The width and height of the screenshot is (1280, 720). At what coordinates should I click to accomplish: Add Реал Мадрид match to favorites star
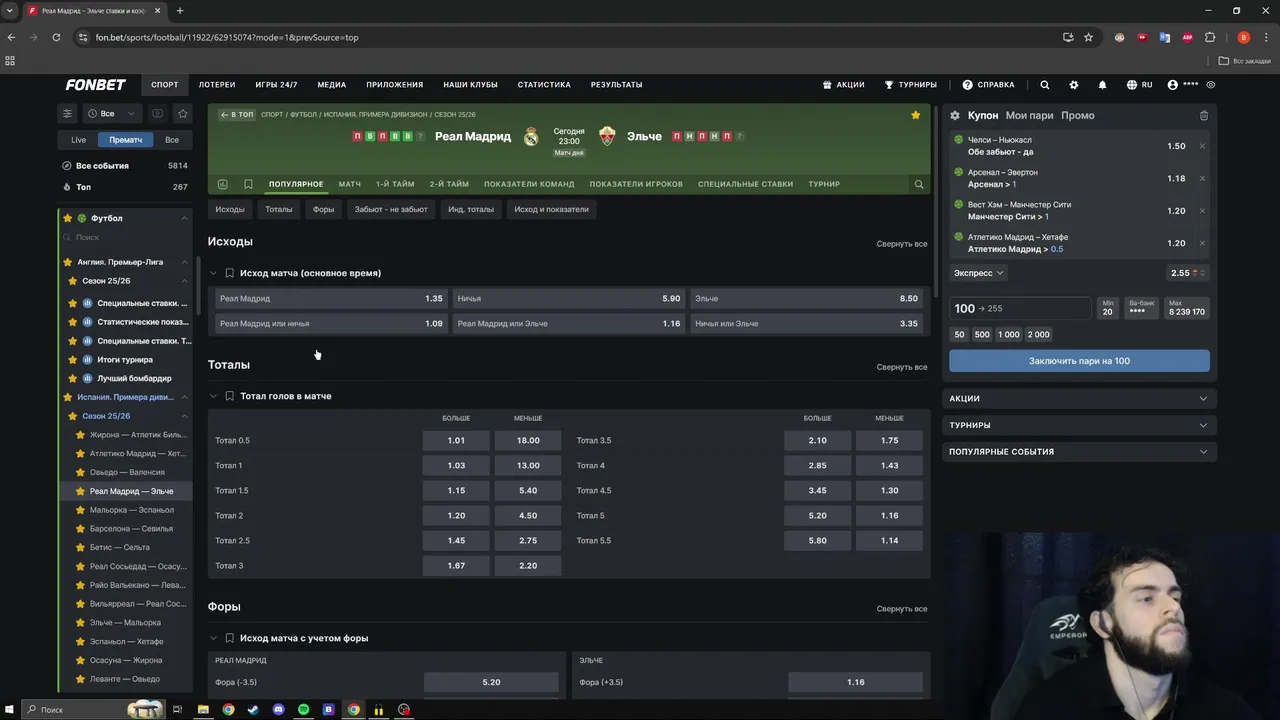point(915,115)
